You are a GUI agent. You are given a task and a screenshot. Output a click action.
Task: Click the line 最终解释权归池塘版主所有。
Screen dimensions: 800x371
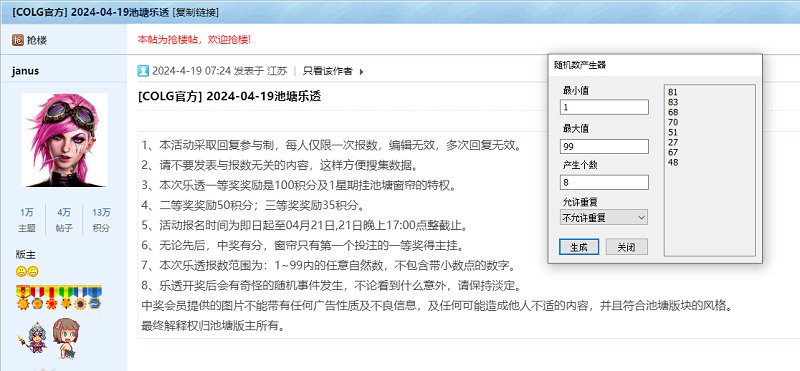[213, 326]
